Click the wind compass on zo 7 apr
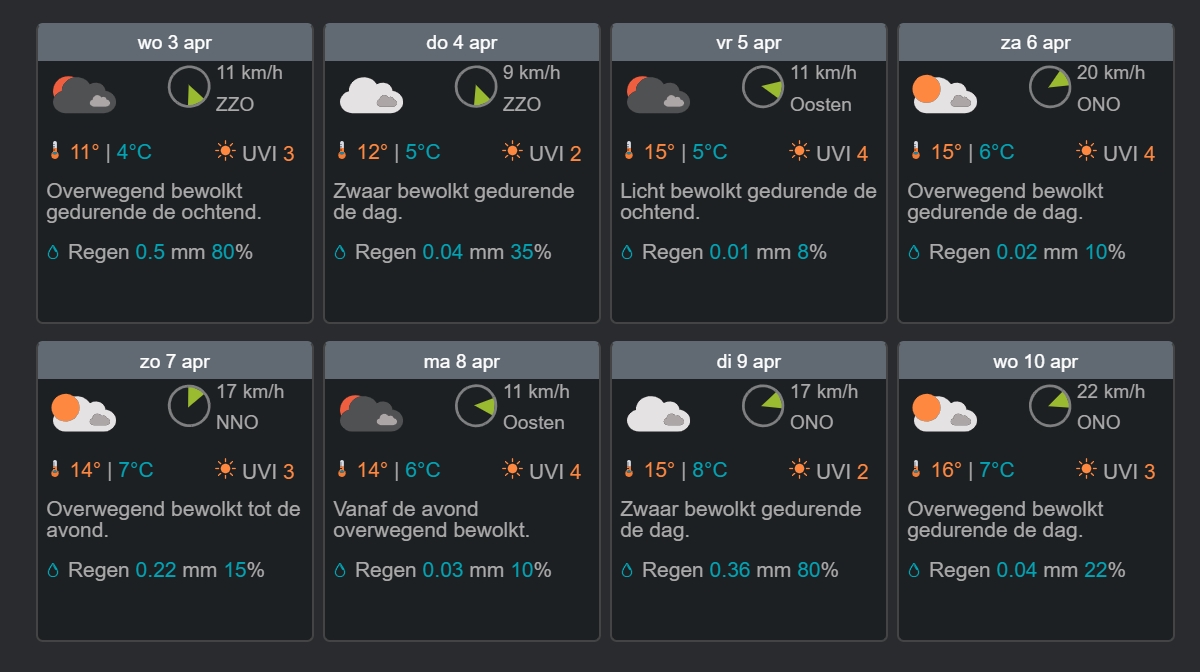Screen dimensions: 1200x672 [189, 405]
